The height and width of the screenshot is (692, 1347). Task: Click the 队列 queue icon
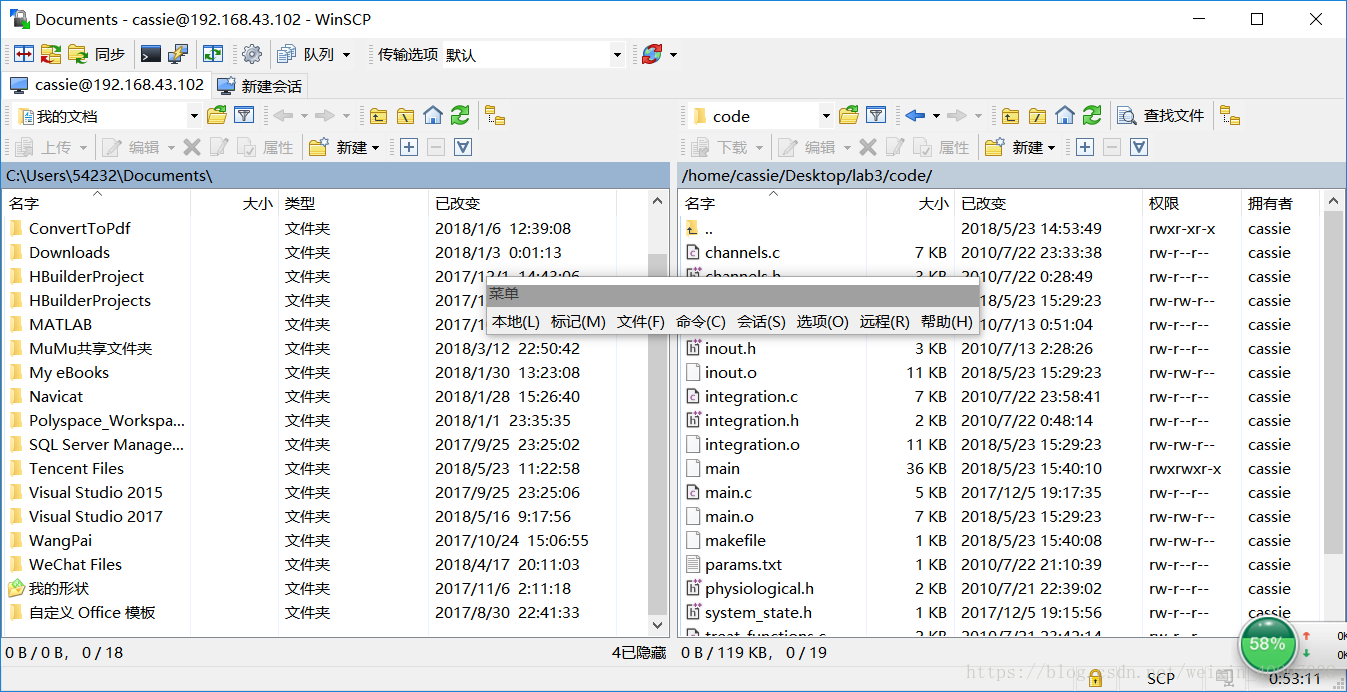pos(287,54)
